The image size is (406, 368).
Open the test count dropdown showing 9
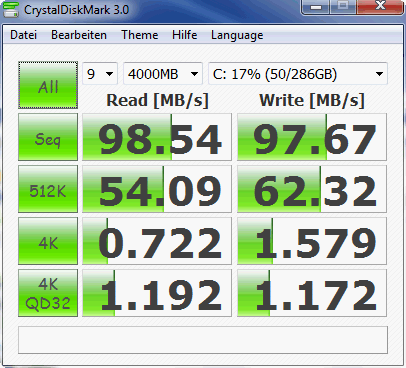point(100,74)
